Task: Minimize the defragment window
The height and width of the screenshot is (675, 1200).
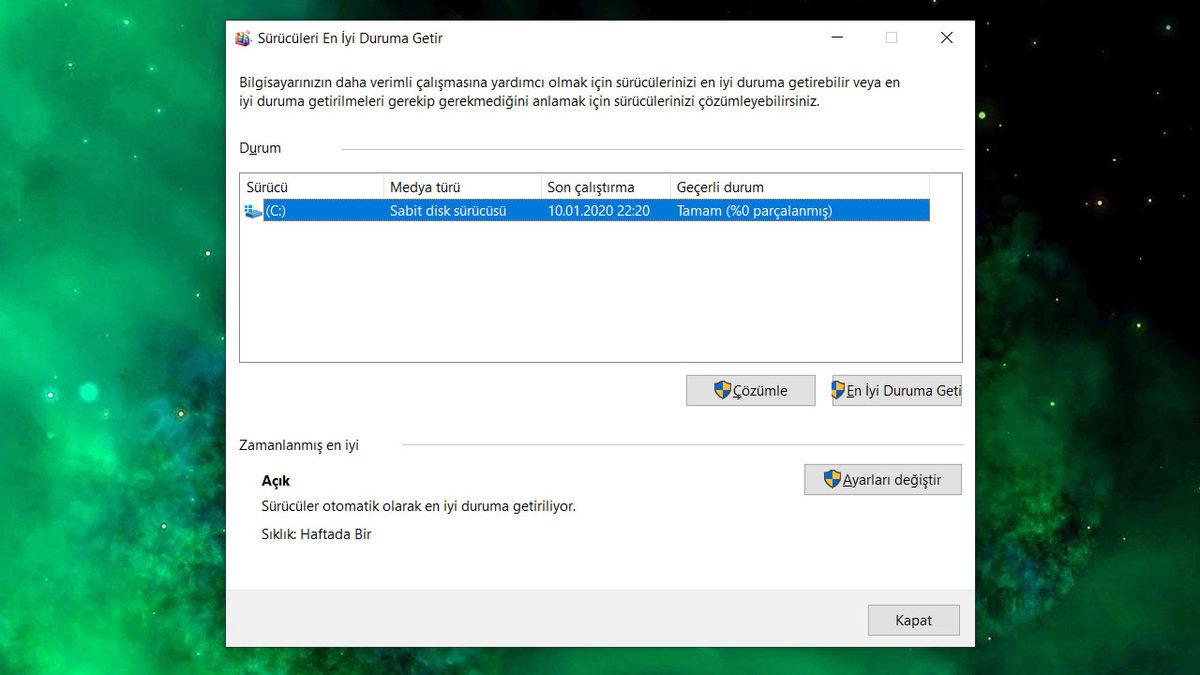Action: click(837, 37)
